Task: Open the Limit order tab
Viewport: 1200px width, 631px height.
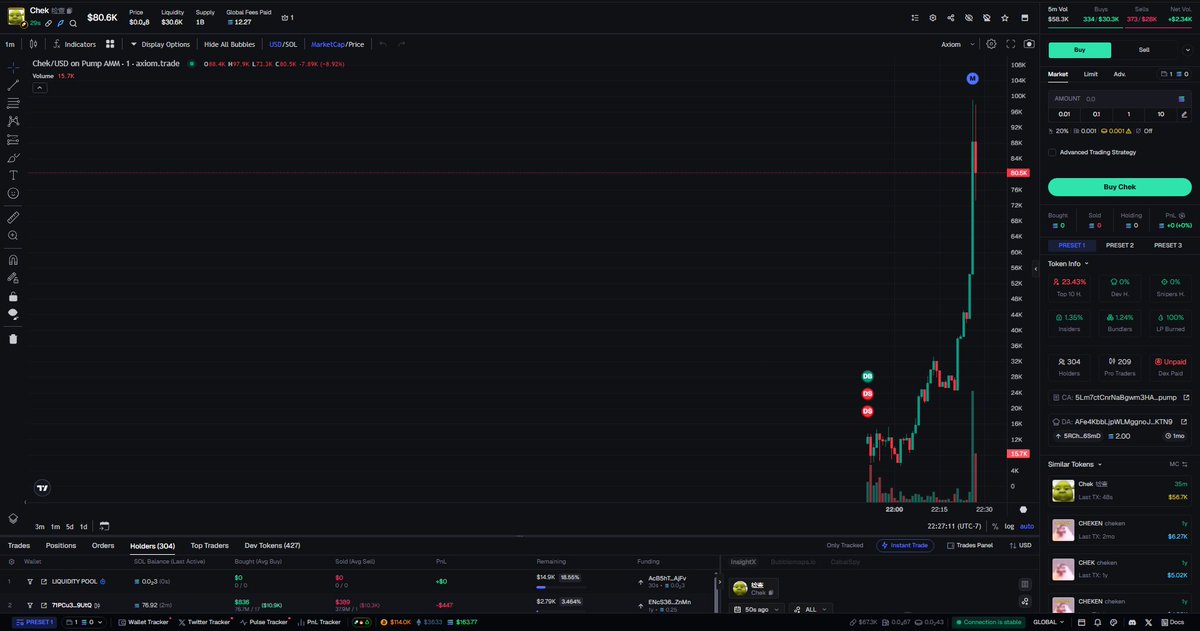Action: click(1090, 73)
